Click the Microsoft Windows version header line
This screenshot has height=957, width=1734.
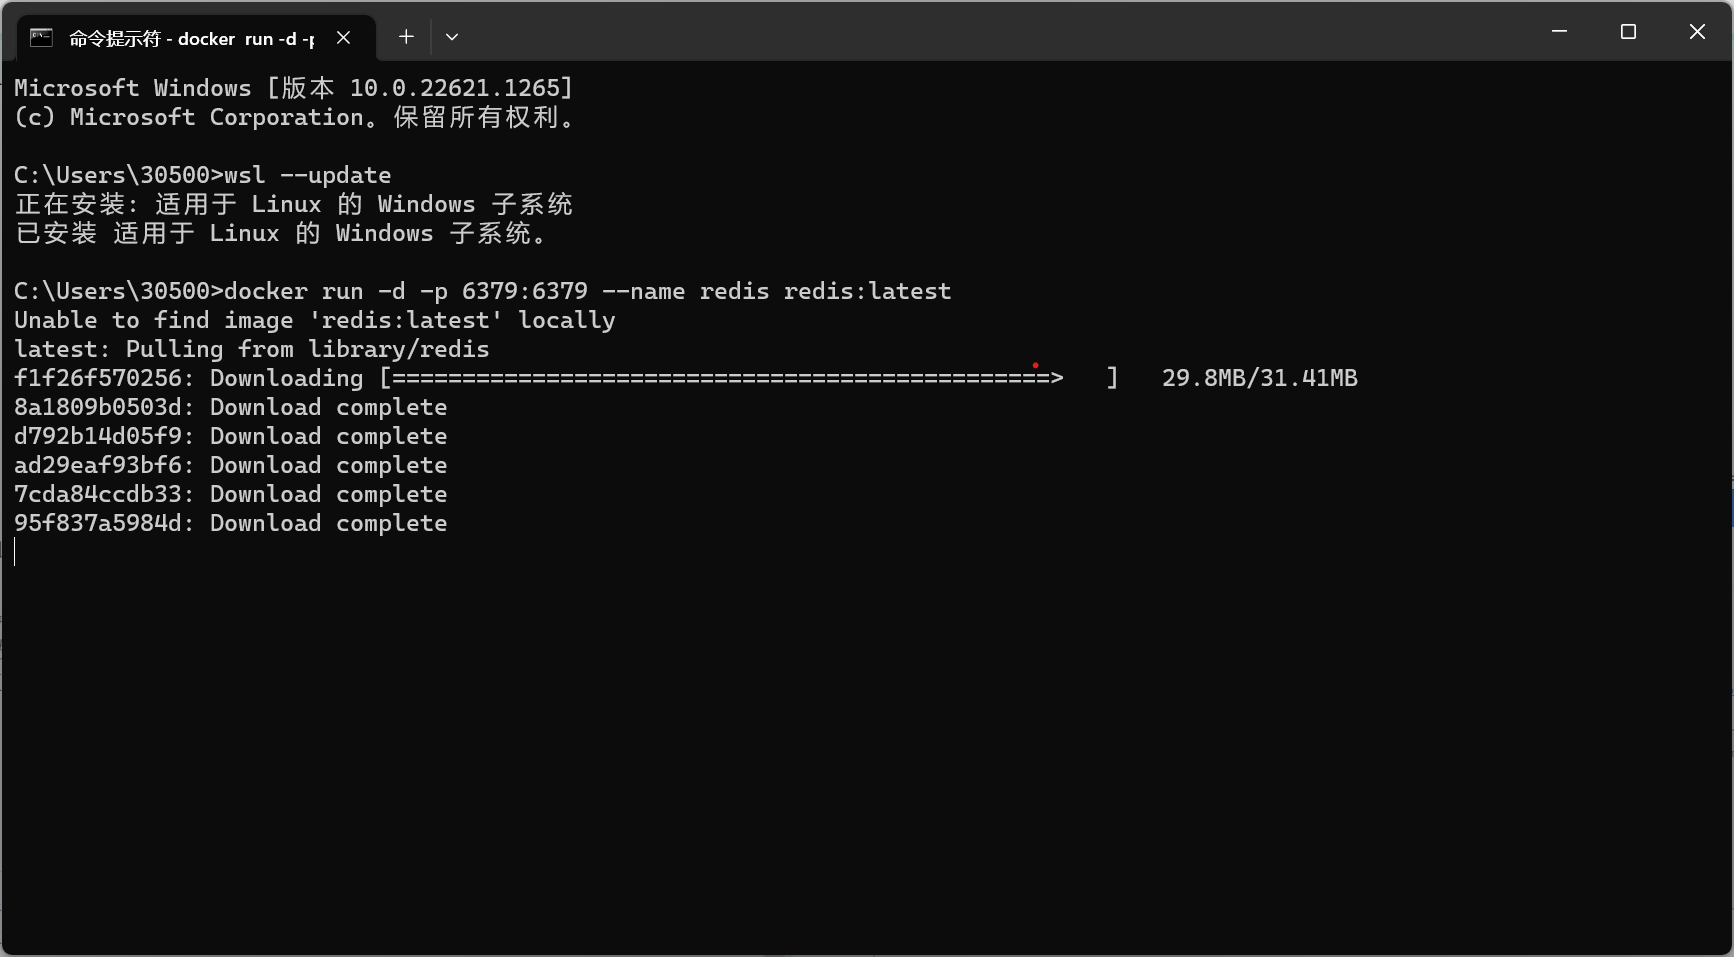point(294,88)
